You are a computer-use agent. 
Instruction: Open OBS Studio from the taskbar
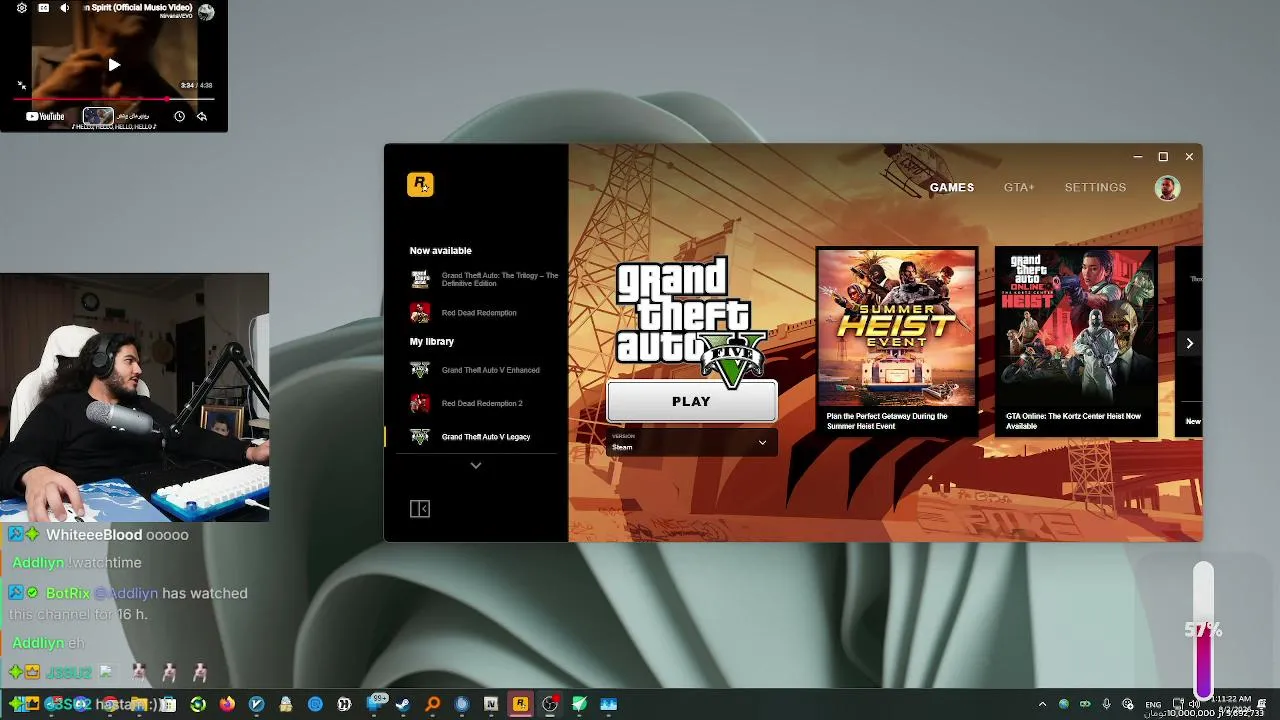[549, 704]
